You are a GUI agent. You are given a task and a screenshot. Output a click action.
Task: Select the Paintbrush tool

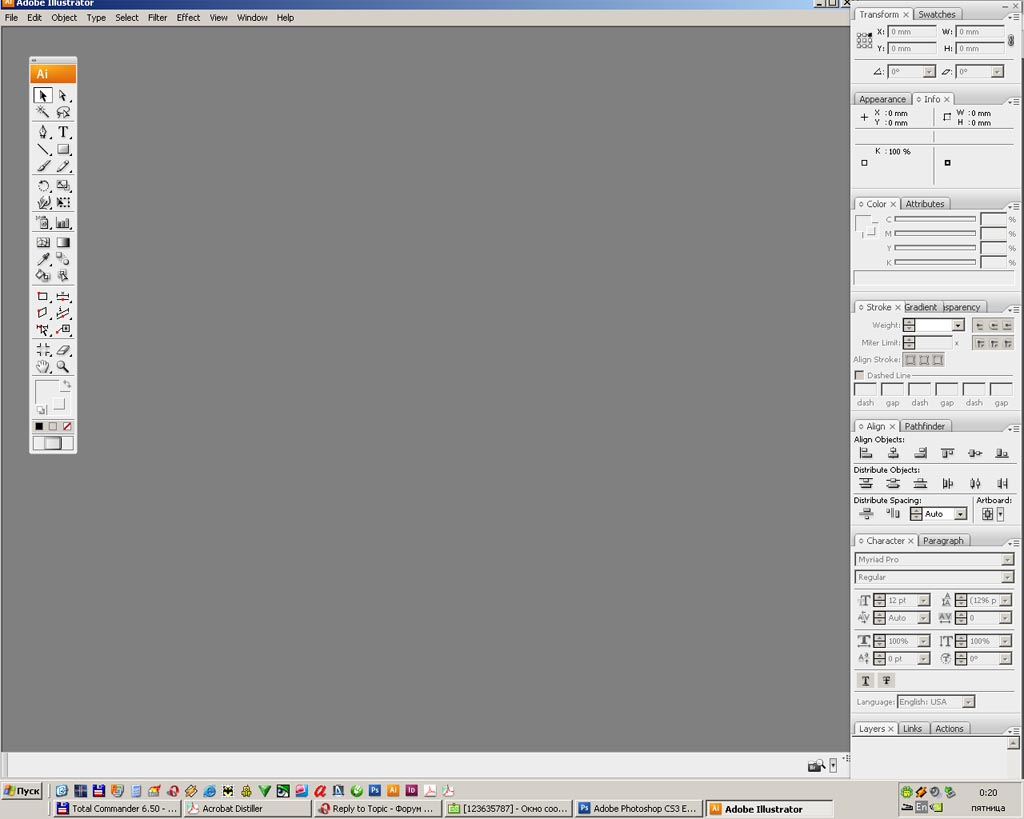(x=43, y=167)
